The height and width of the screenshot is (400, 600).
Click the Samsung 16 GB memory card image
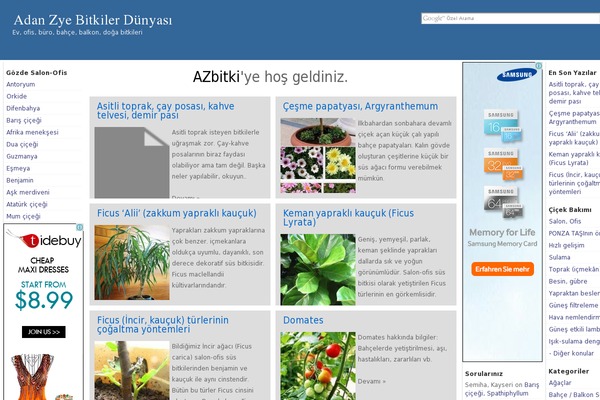pos(503,126)
